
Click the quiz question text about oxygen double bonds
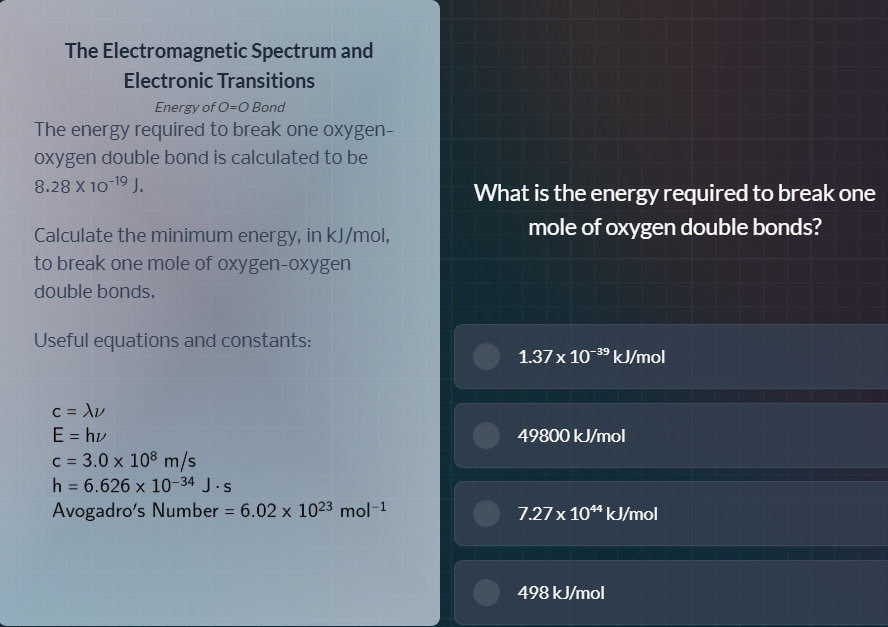pyautogui.click(x=674, y=210)
